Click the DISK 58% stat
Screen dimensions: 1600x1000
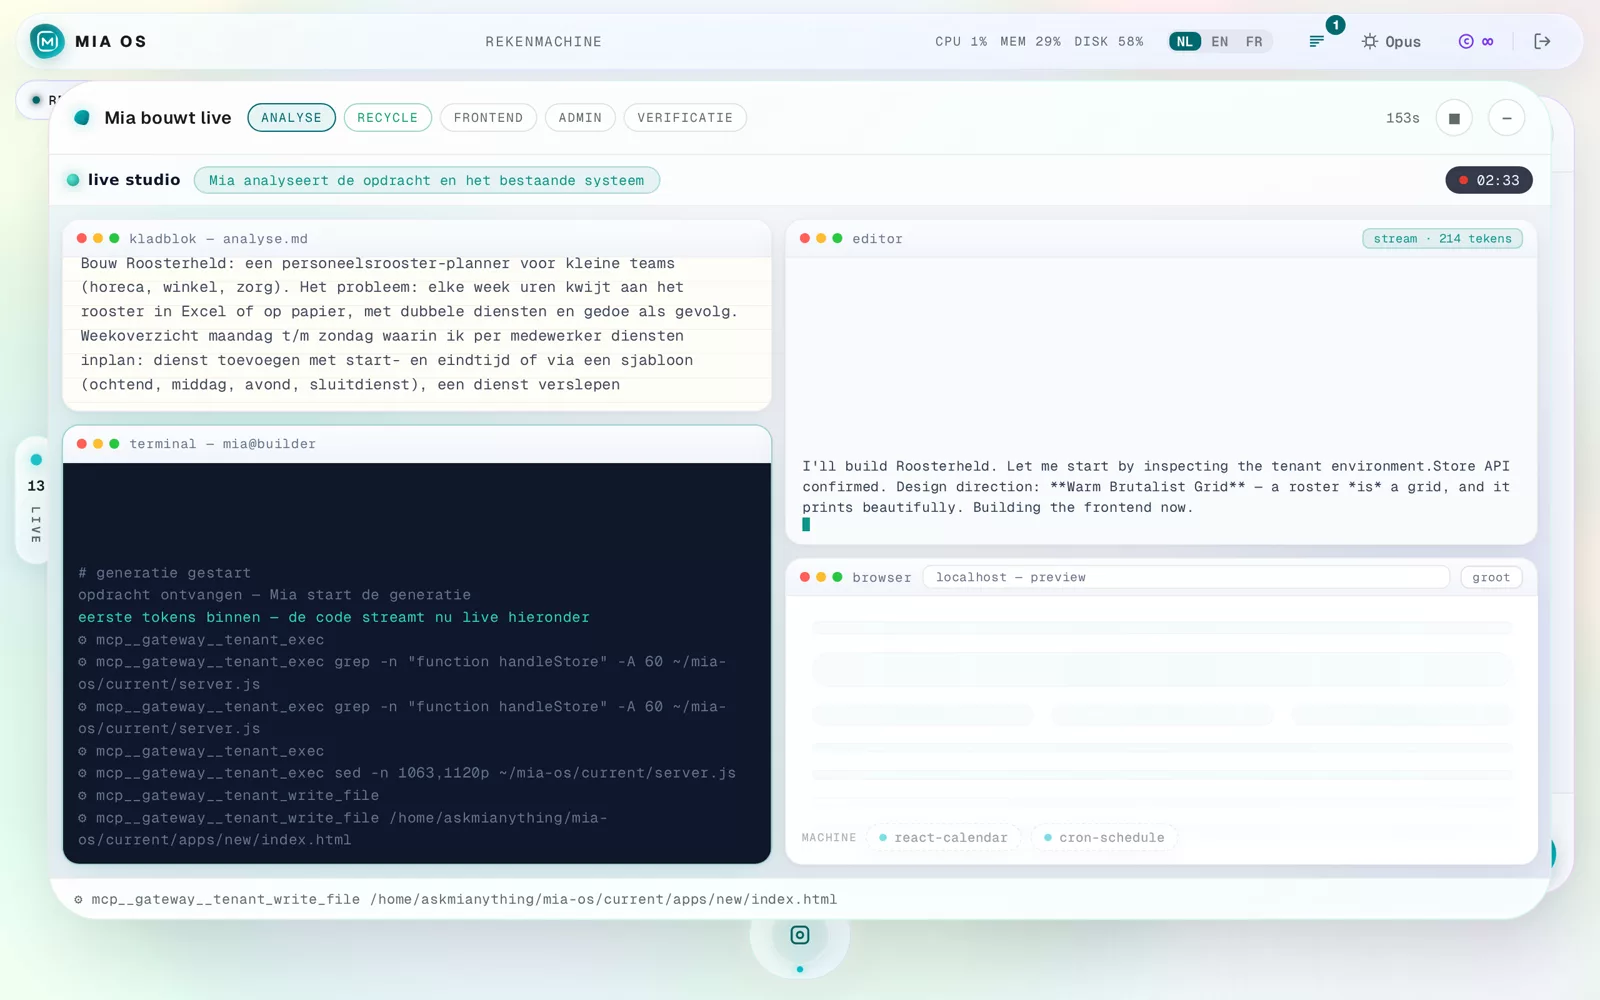click(1108, 41)
